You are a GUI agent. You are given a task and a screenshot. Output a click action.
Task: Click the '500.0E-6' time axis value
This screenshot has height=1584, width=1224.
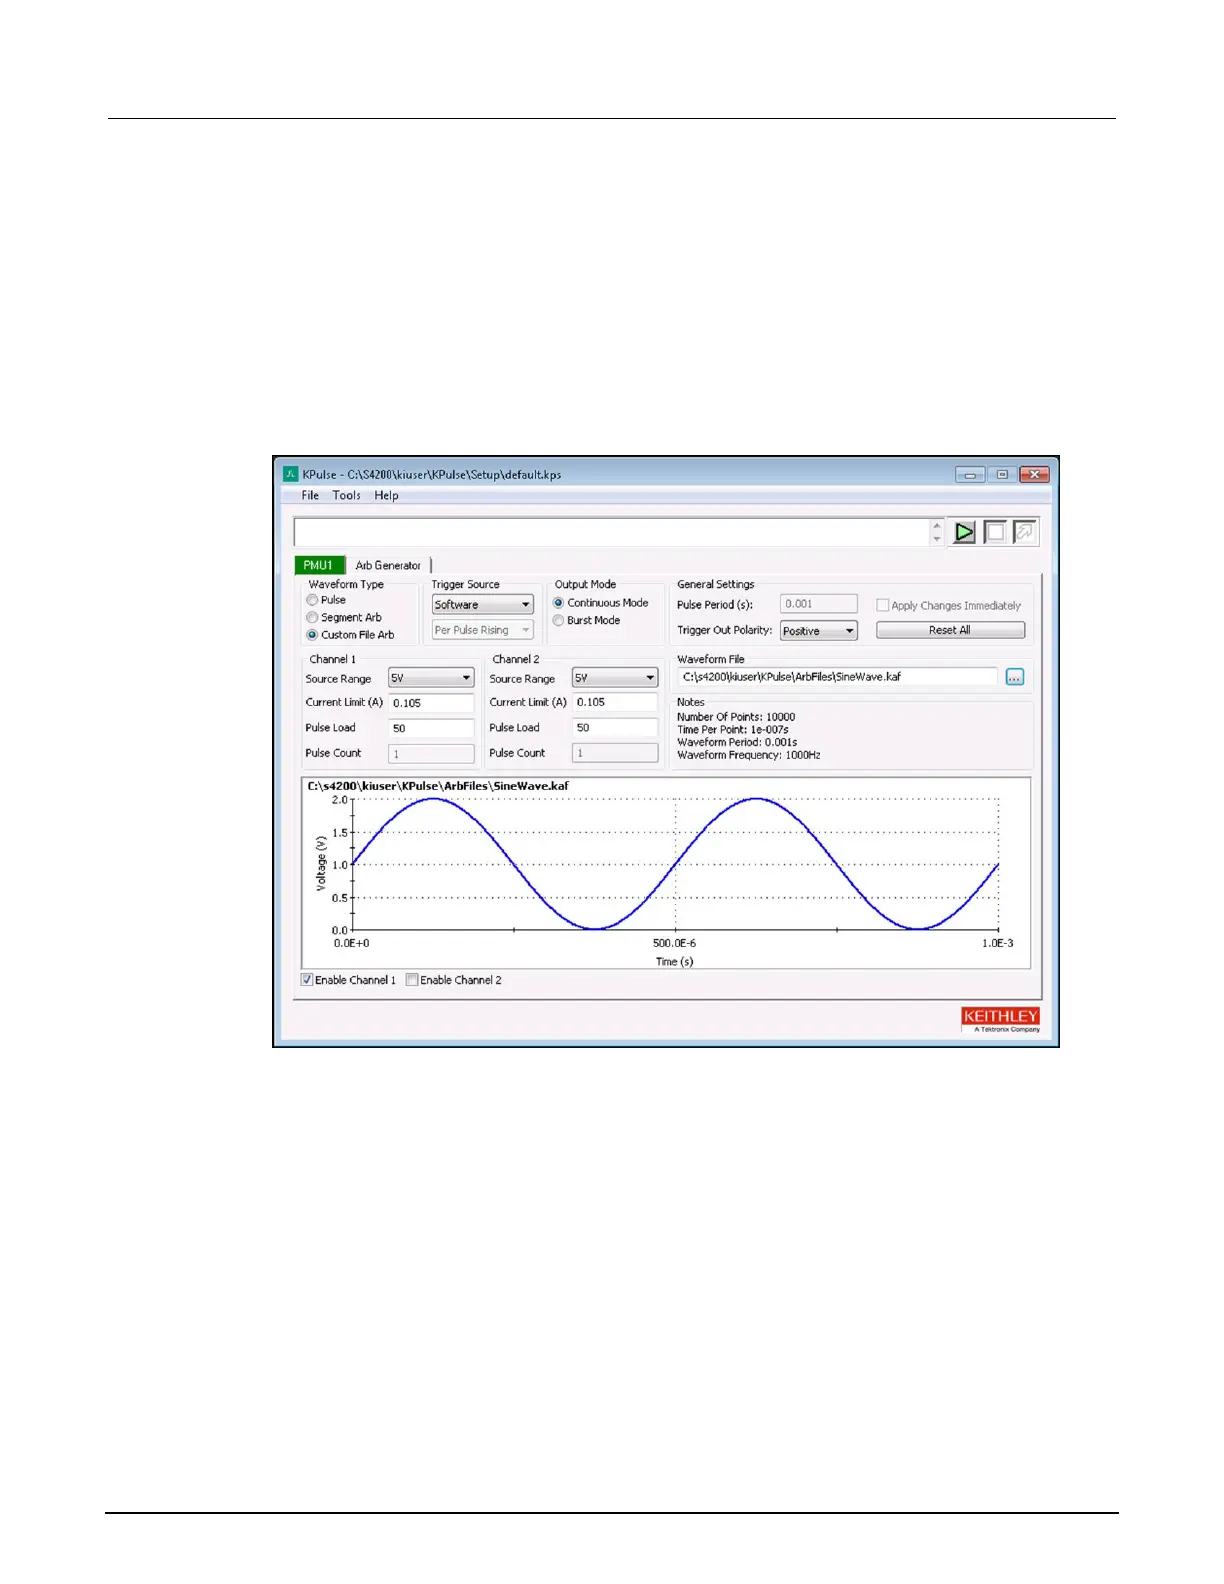[x=675, y=943]
